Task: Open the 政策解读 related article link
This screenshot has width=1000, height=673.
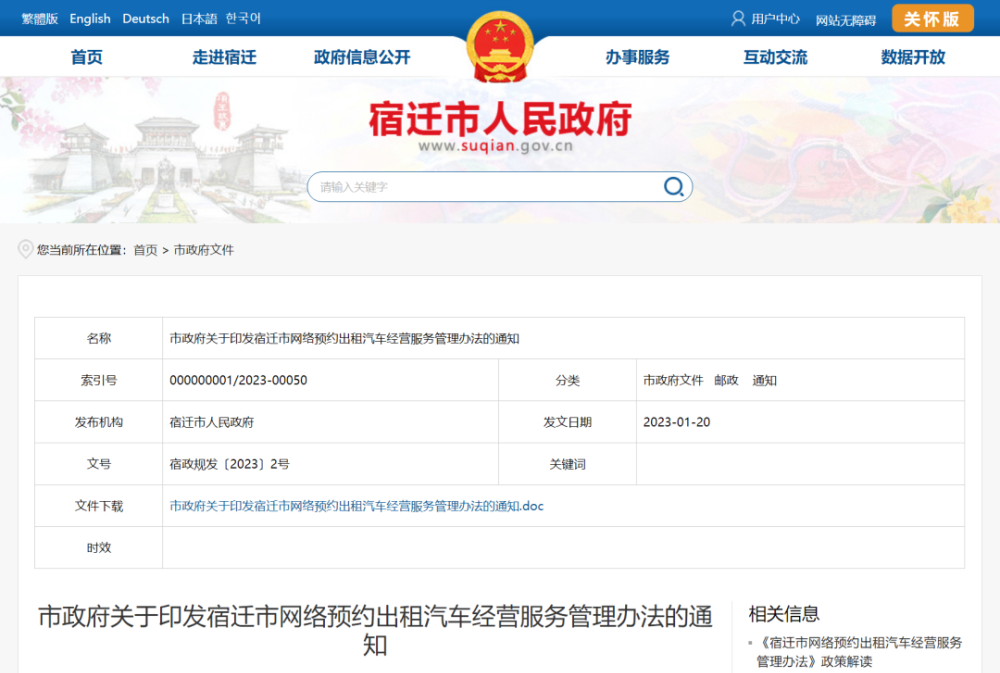Action: [x=859, y=652]
